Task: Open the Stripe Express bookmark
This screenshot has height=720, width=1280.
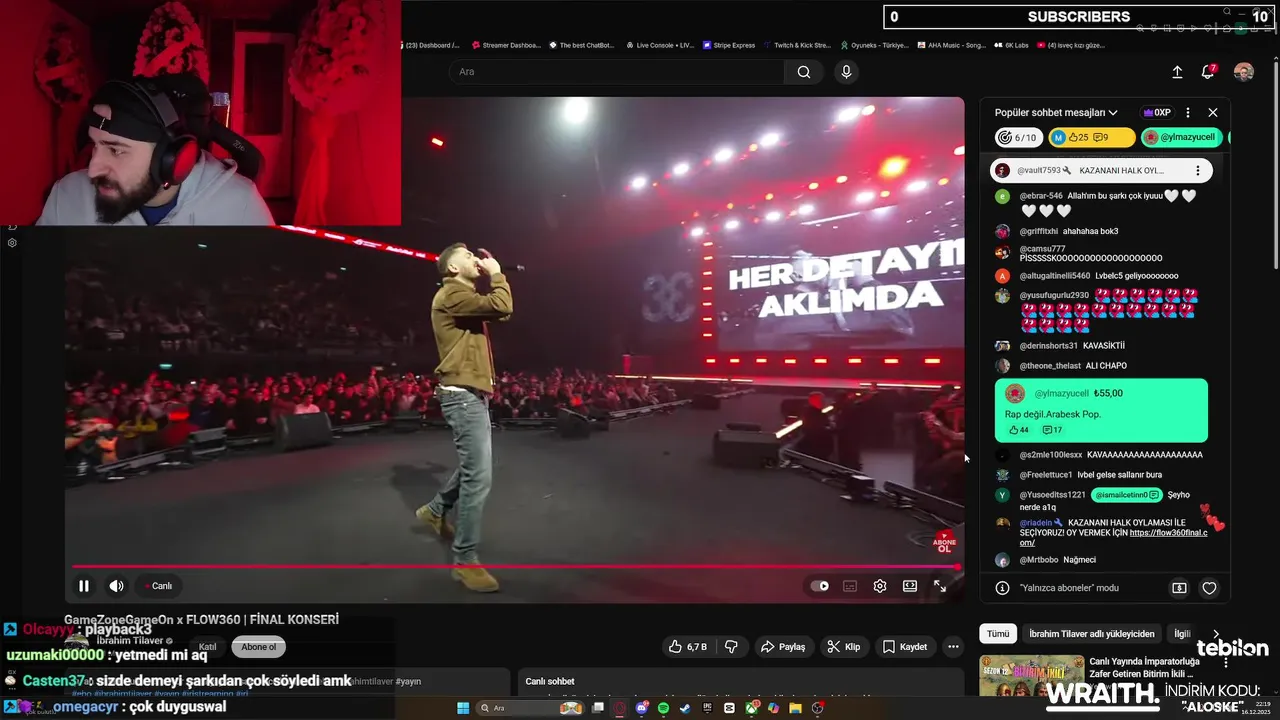Action: (729, 45)
